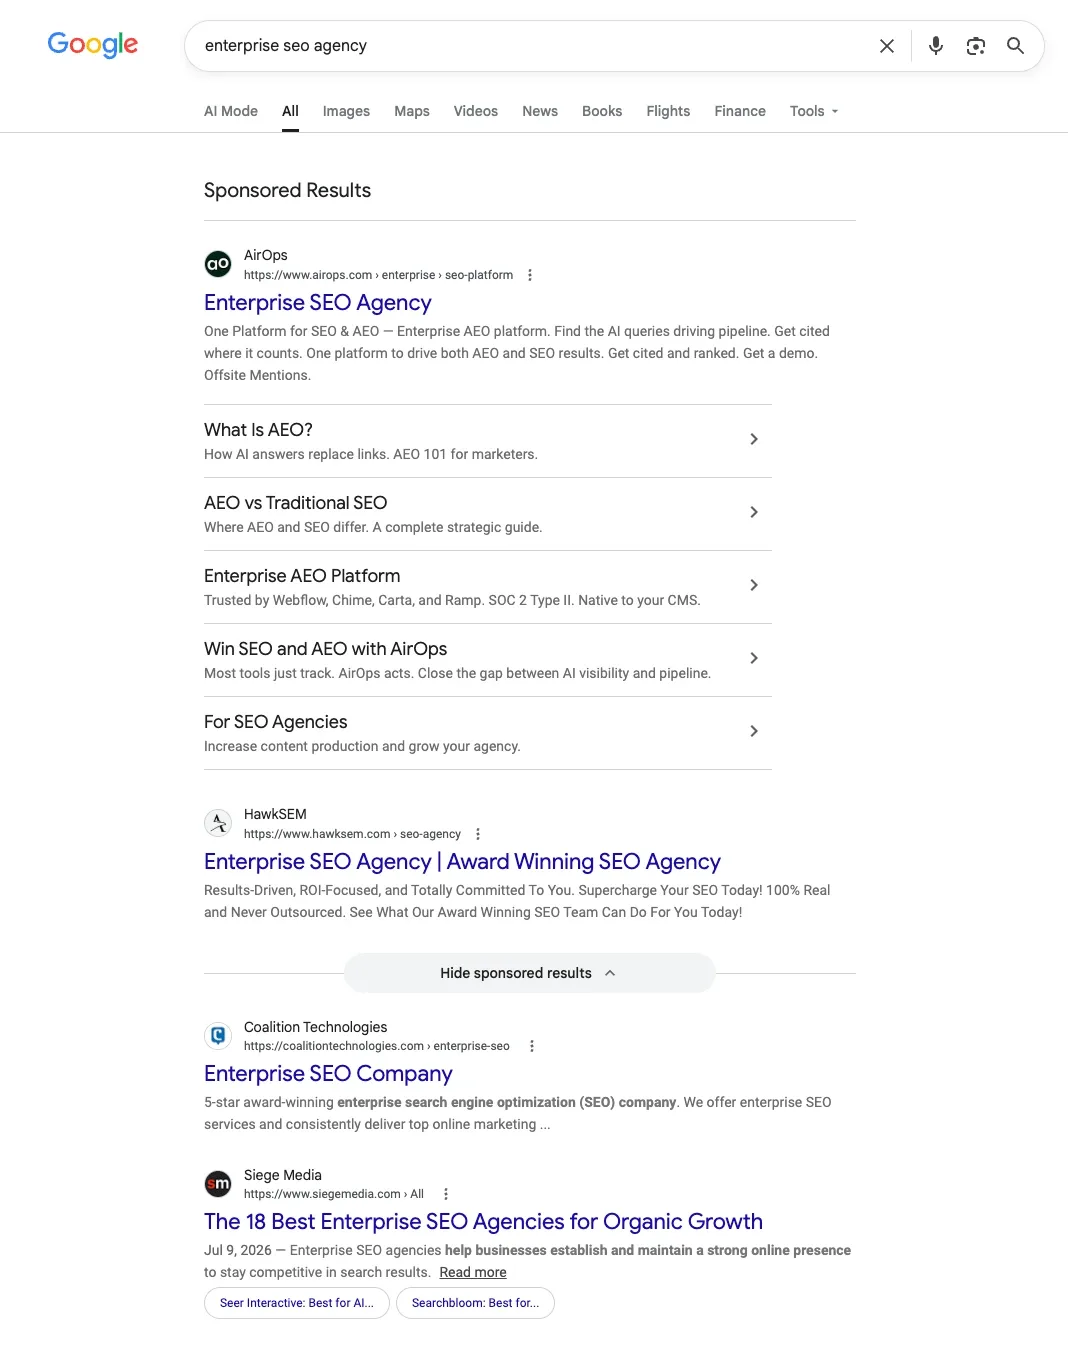Switch to the News tab
The height and width of the screenshot is (1356, 1068).
(540, 111)
